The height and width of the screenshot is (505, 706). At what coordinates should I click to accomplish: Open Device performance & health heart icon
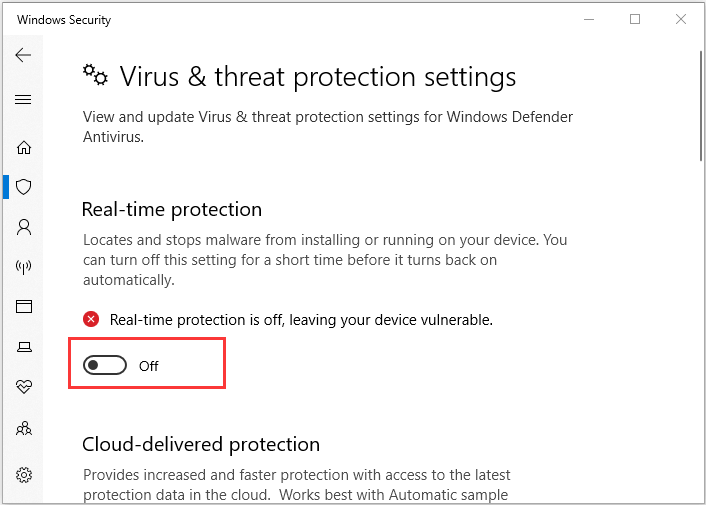[x=24, y=386]
